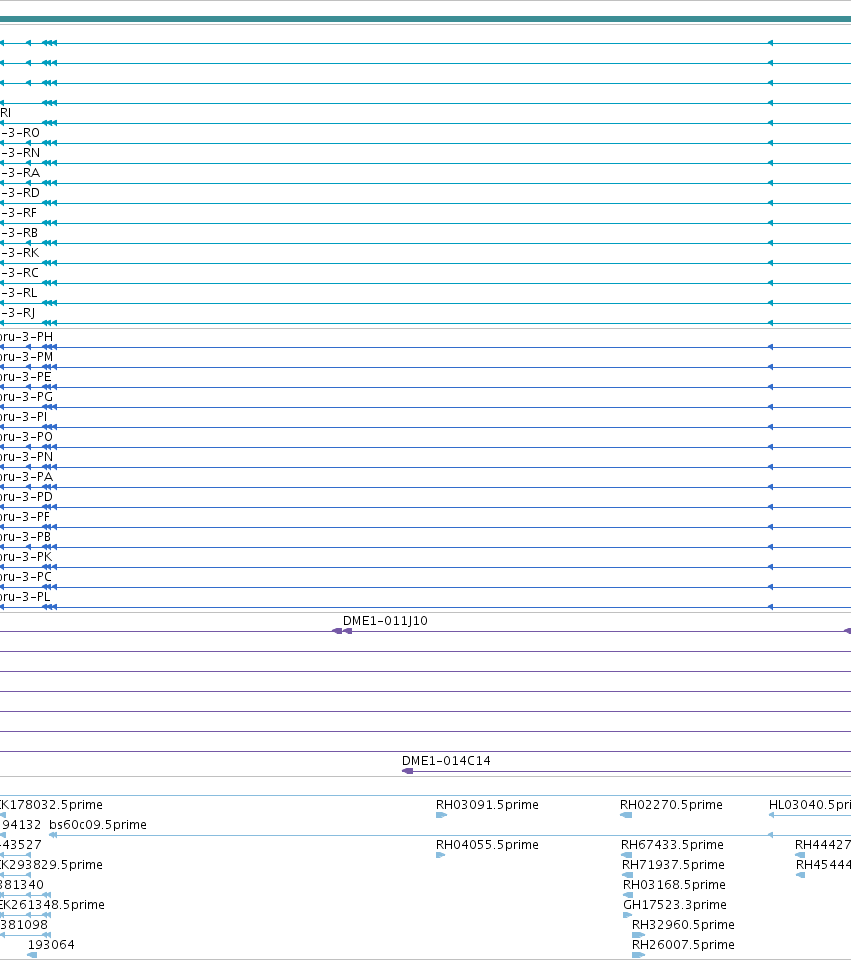Click the thick teal gene bar at top
The image size is (851, 960).
click(x=426, y=19)
